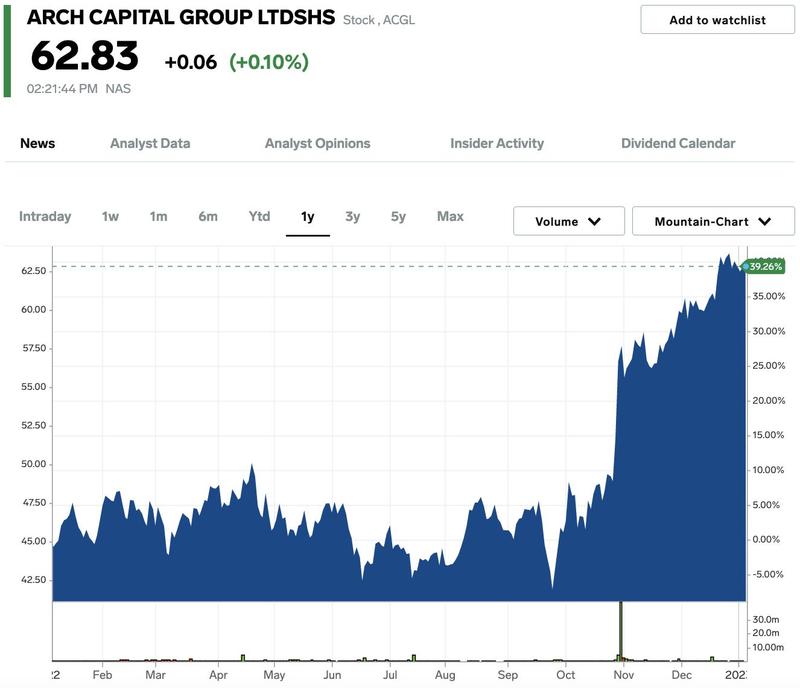The width and height of the screenshot is (800, 688).
Task: Select the Intraday chart range
Action: (x=45, y=216)
